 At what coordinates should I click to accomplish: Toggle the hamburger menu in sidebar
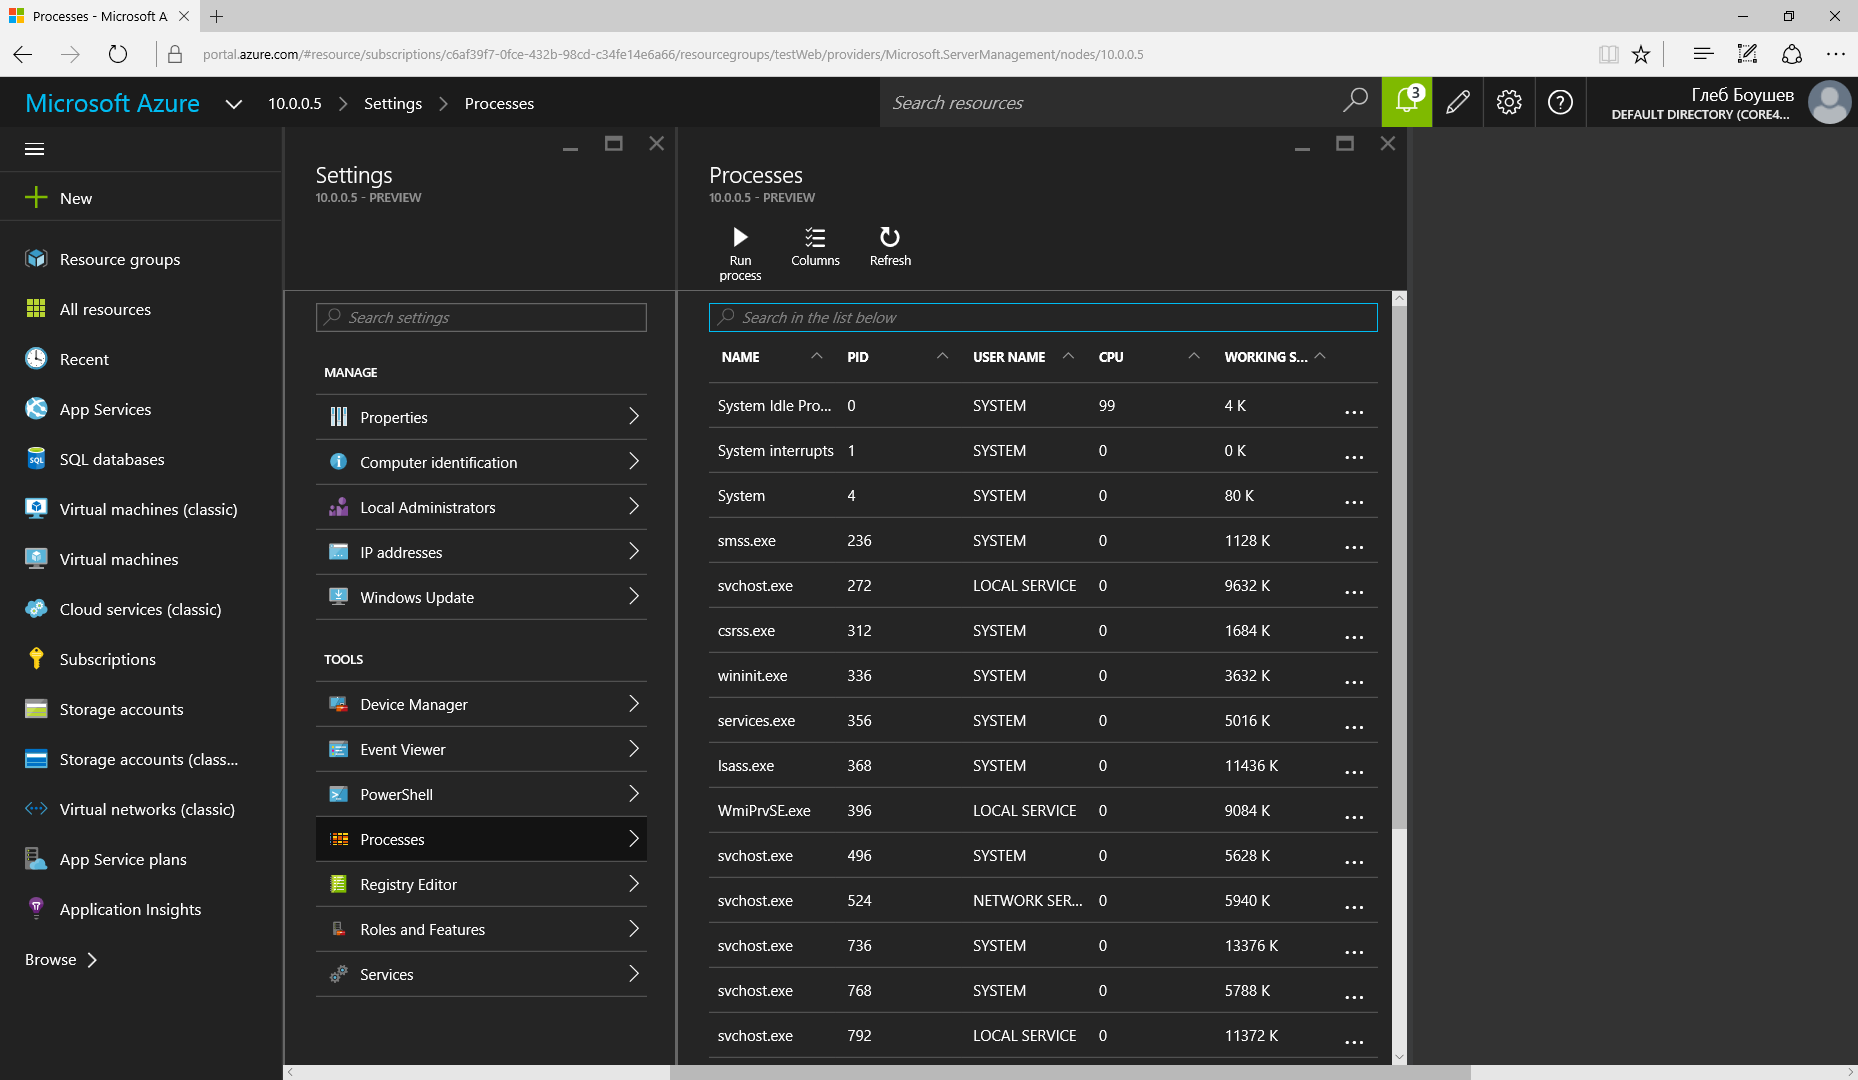pos(34,149)
